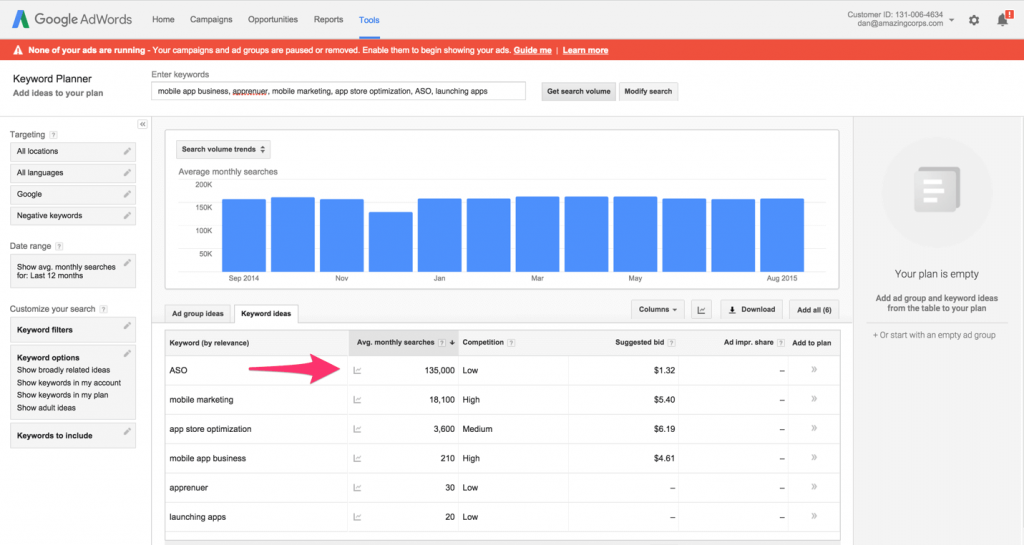Edit the Negative keywords setting
The width and height of the screenshot is (1024, 545).
[x=127, y=215]
